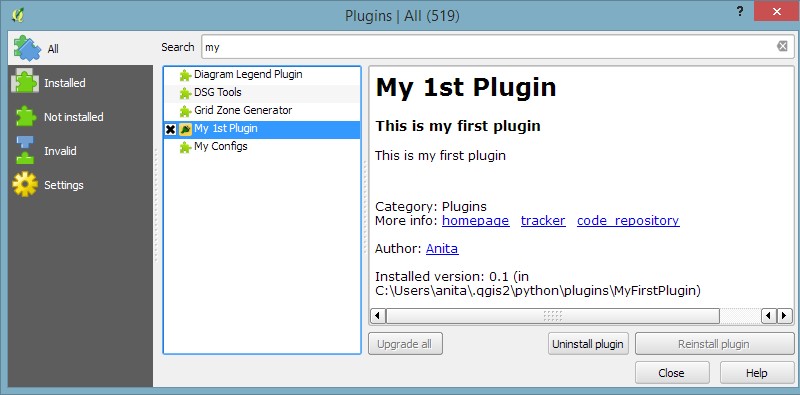Click the Installed plugins puzzle icon

25,82
